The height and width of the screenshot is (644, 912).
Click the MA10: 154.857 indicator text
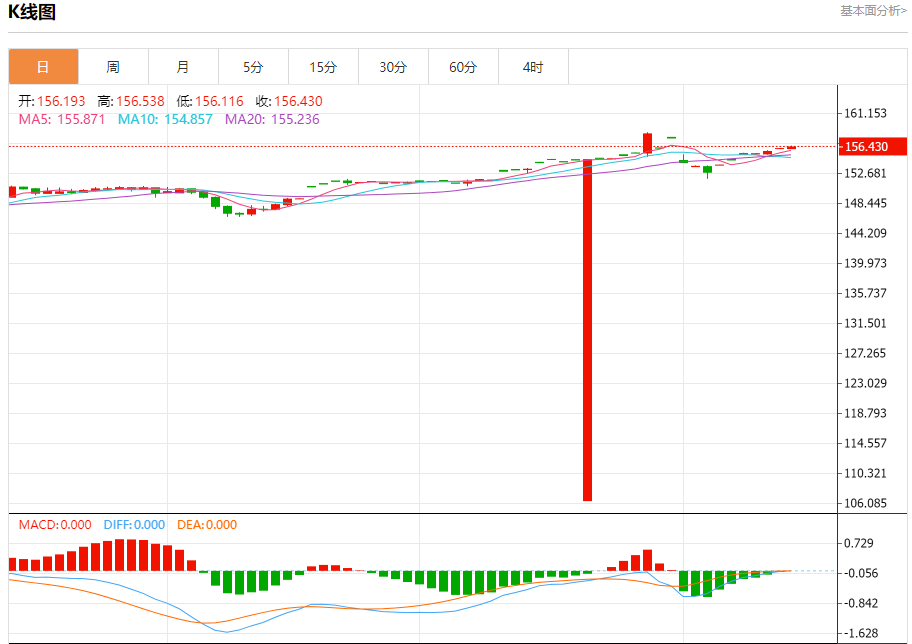165,119
